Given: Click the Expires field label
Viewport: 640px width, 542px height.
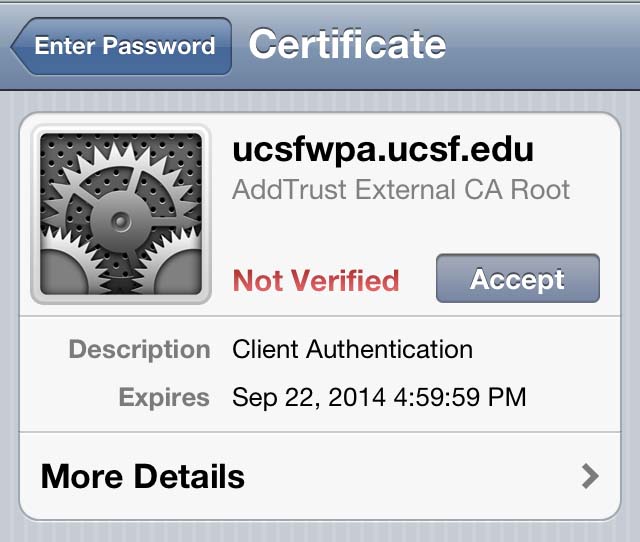Looking at the screenshot, I should [x=164, y=397].
